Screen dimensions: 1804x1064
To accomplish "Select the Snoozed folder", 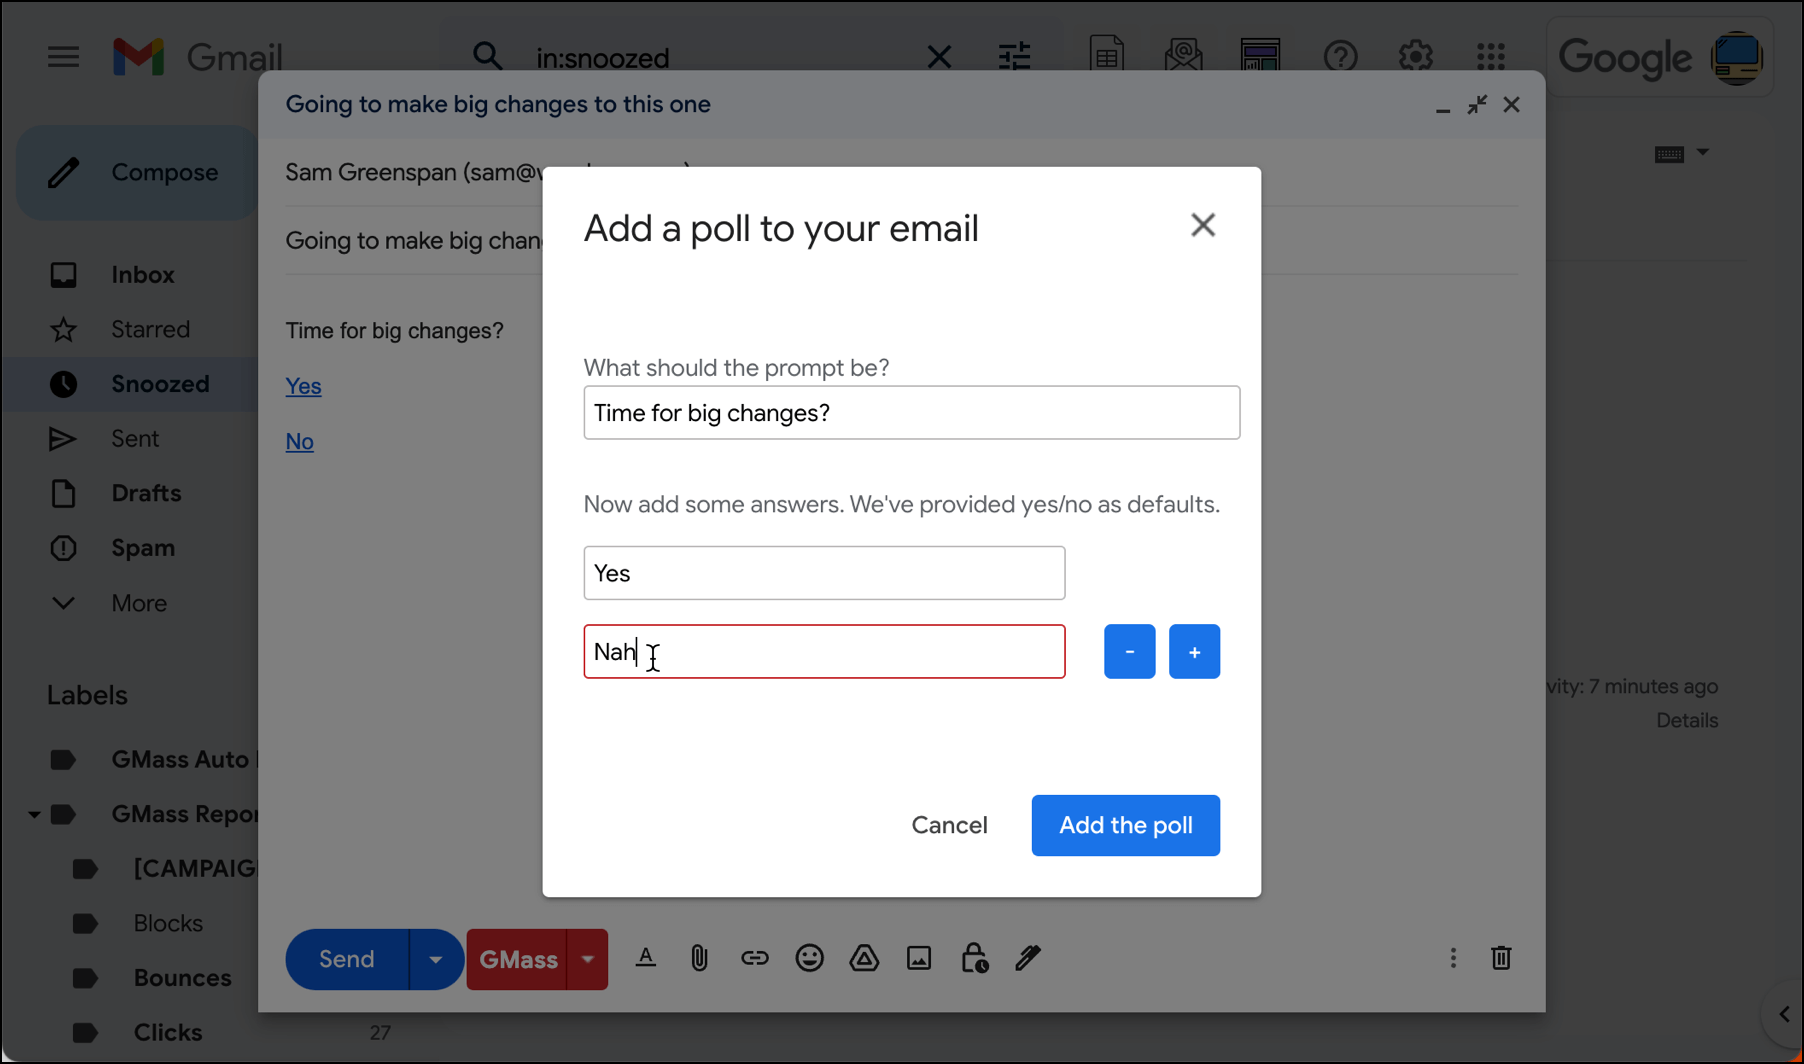I will (x=130, y=384).
